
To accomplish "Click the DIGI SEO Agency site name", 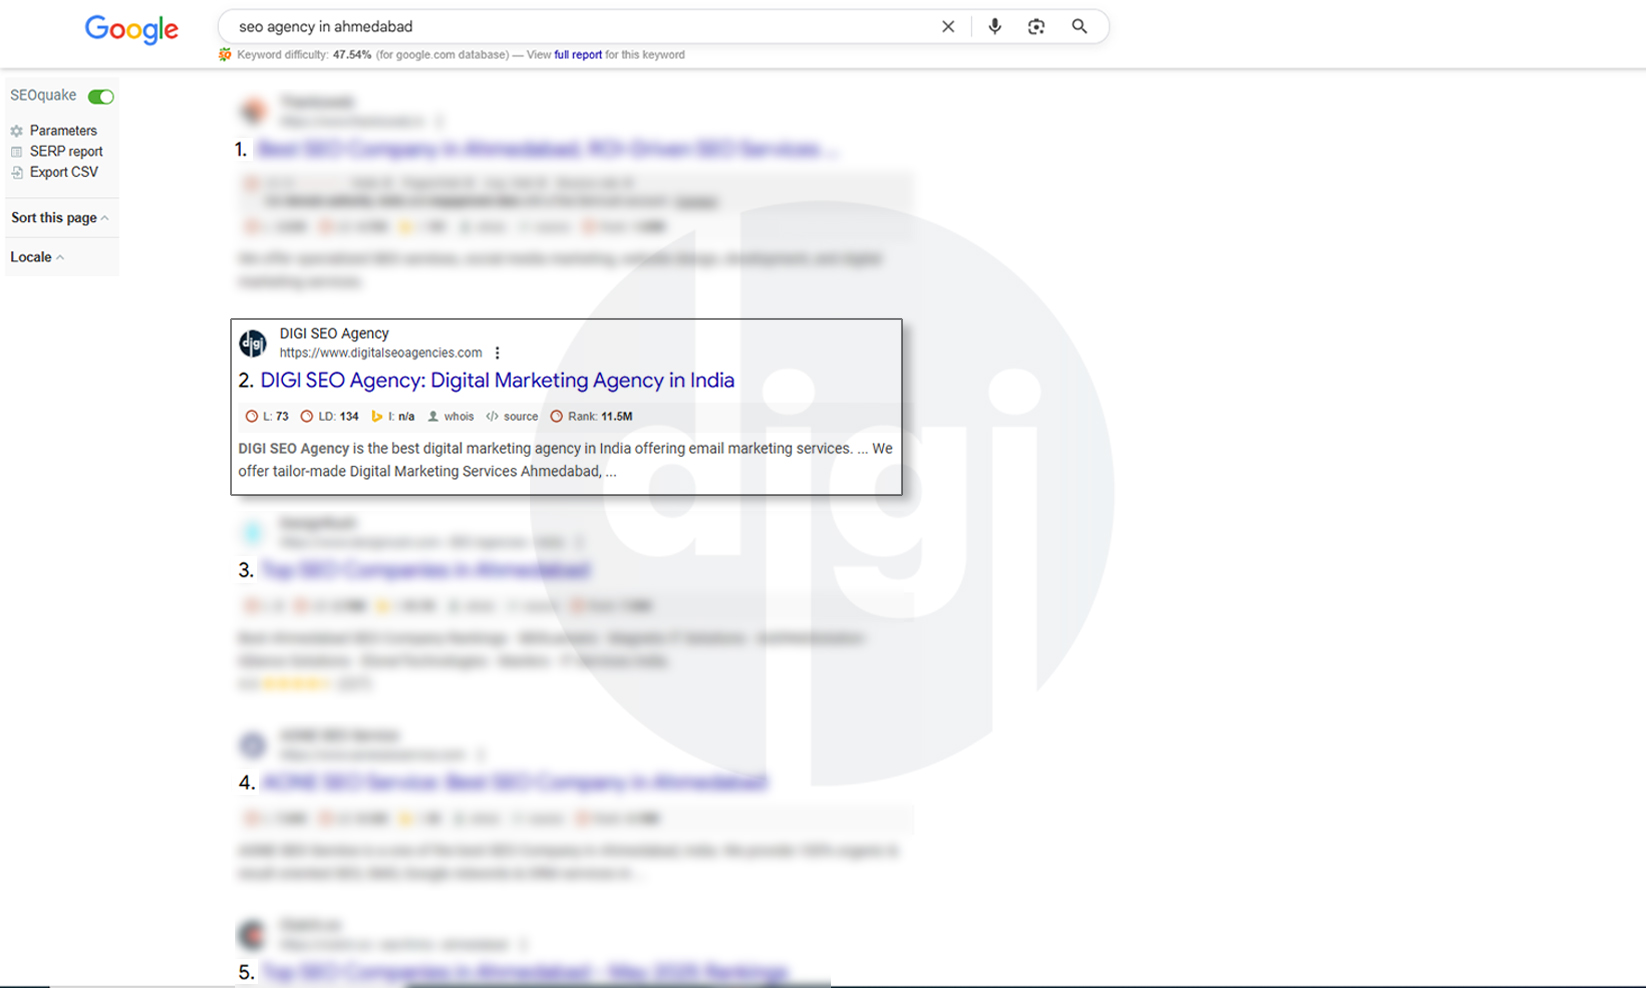I will coord(334,334).
